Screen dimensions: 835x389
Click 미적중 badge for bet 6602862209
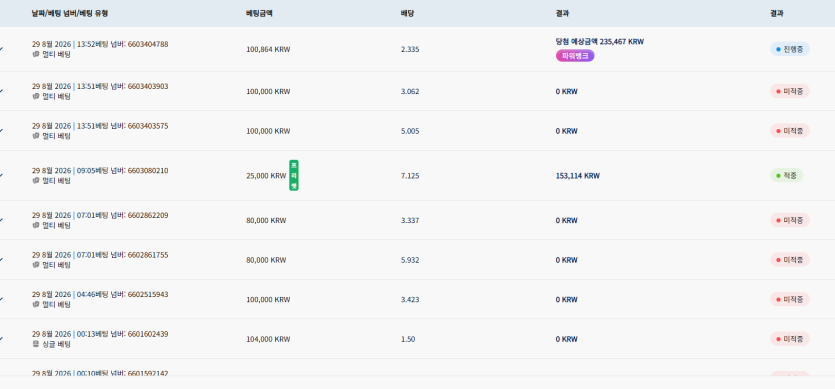790,220
